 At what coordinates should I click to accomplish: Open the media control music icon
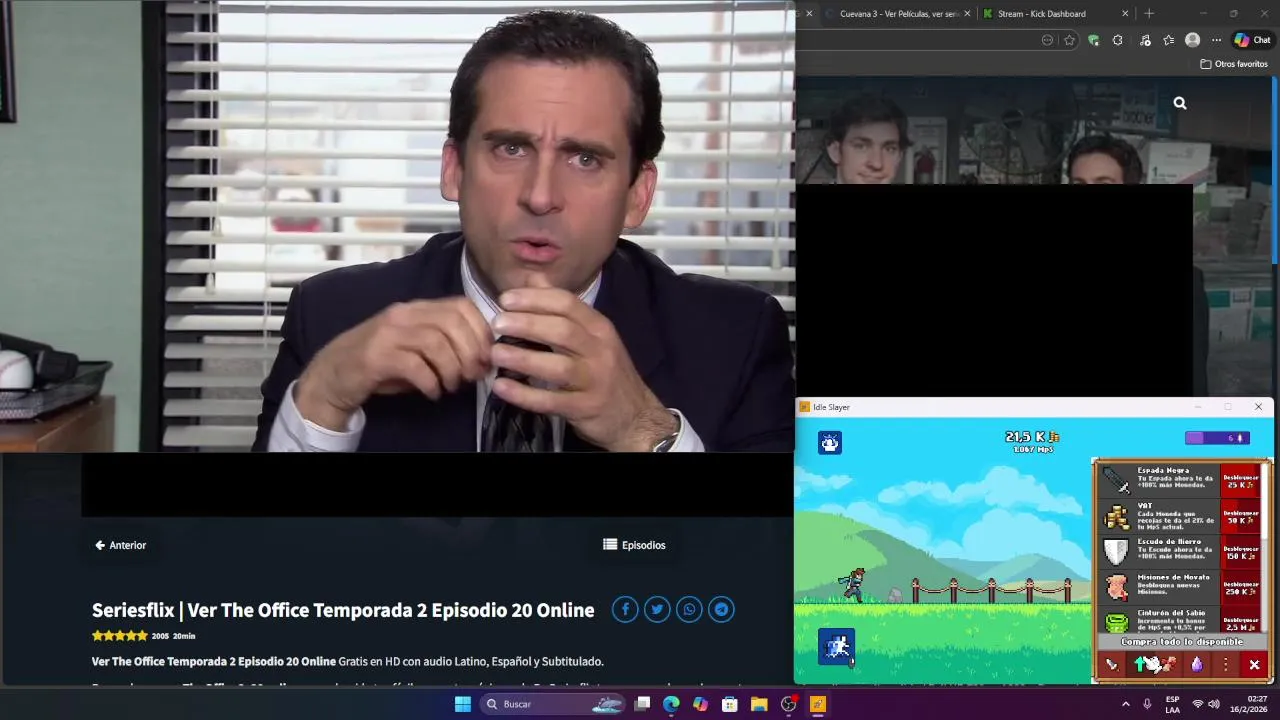1145,40
